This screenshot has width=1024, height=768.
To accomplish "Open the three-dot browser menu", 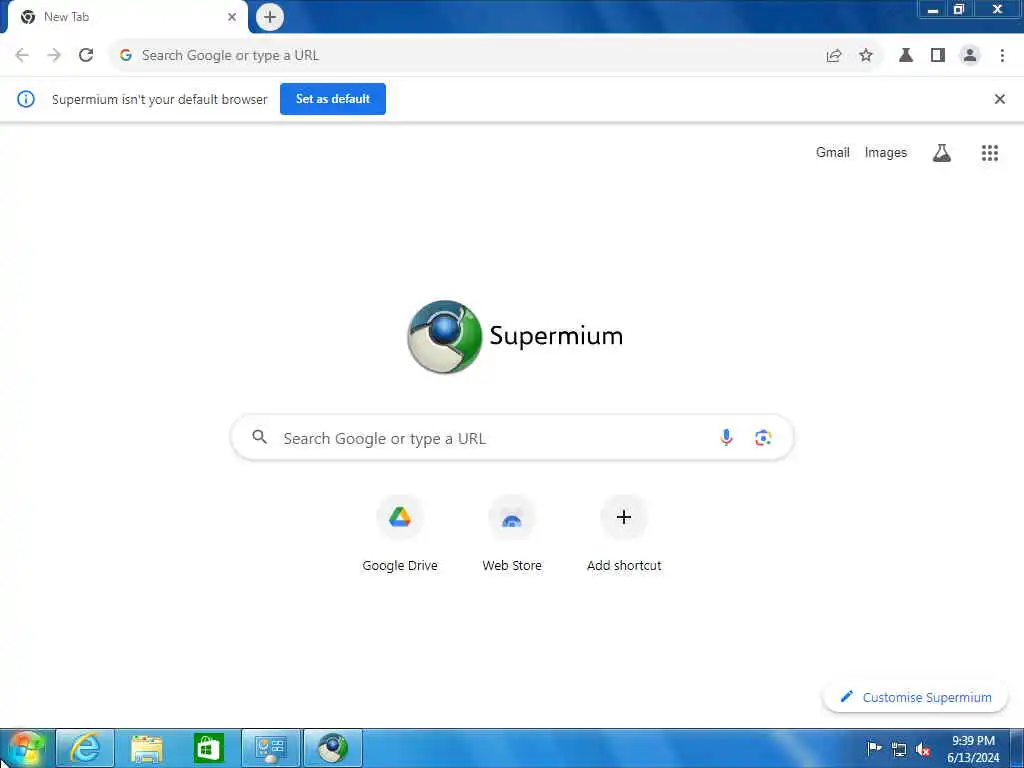I will tap(1002, 56).
